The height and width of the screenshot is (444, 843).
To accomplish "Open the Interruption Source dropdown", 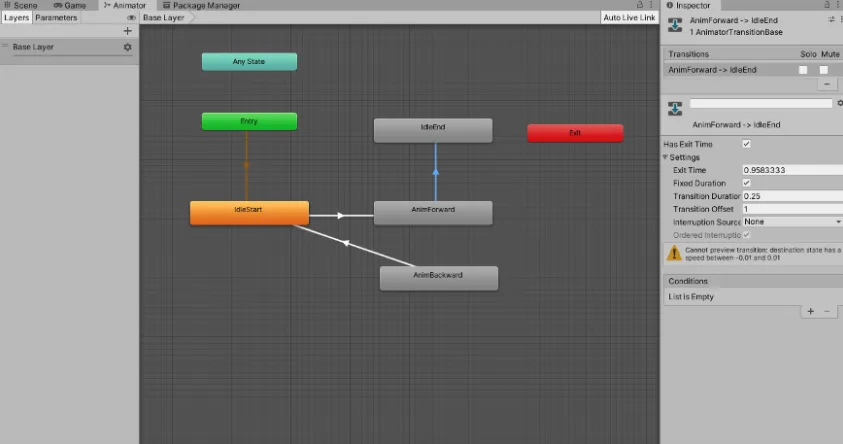I will point(792,222).
